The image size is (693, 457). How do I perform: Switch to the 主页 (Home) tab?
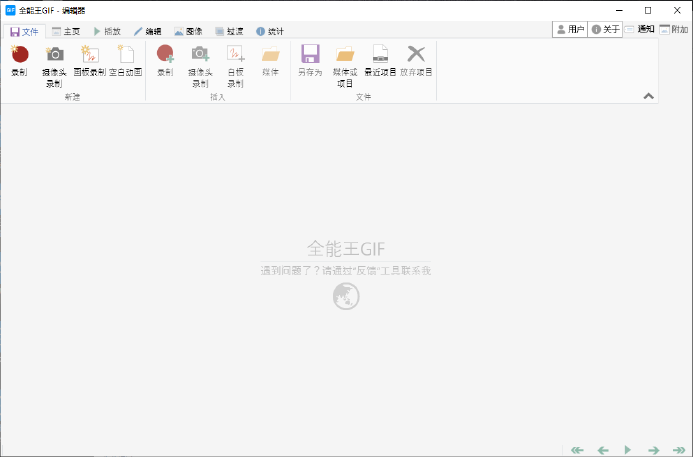click(x=66, y=31)
